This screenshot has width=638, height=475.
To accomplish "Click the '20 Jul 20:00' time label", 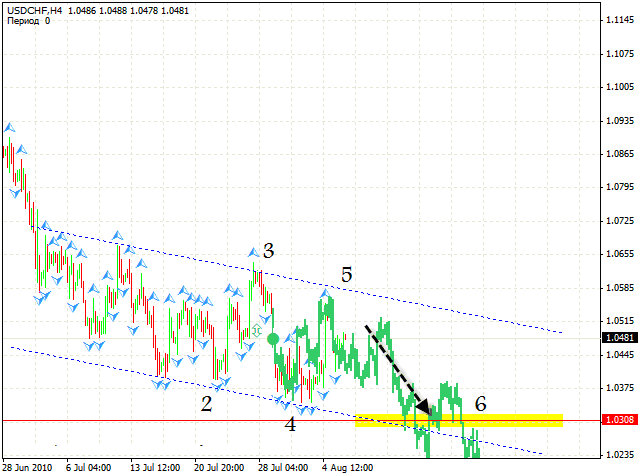I will [219, 468].
